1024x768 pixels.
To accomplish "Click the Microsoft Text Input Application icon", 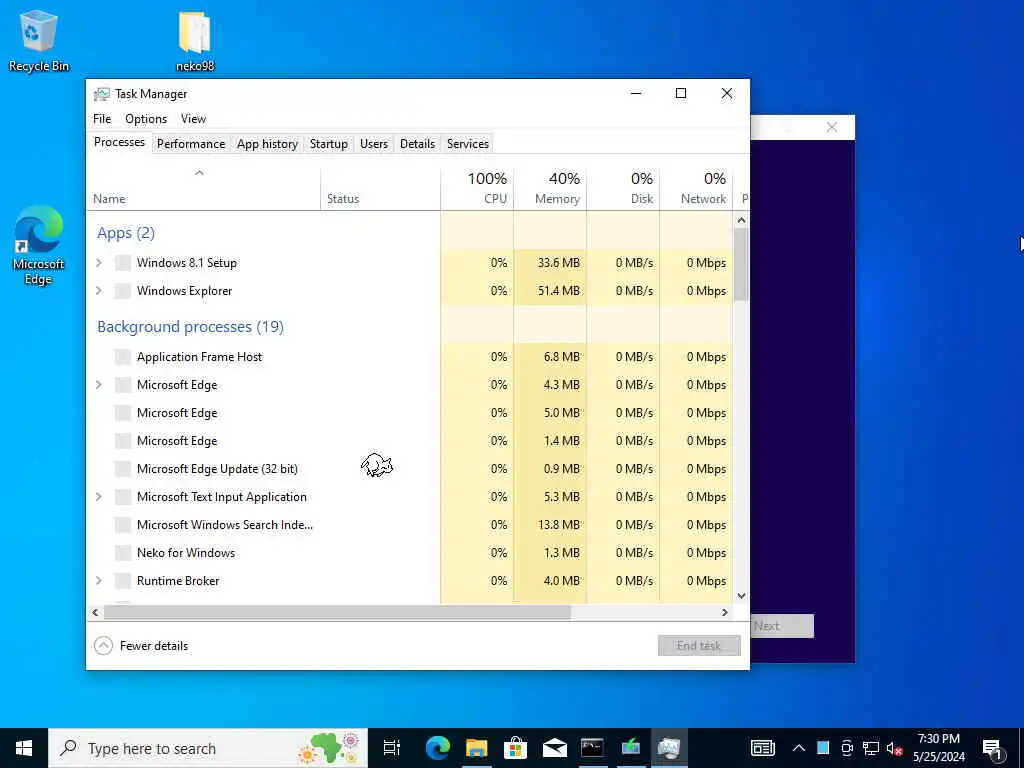I will click(123, 497).
